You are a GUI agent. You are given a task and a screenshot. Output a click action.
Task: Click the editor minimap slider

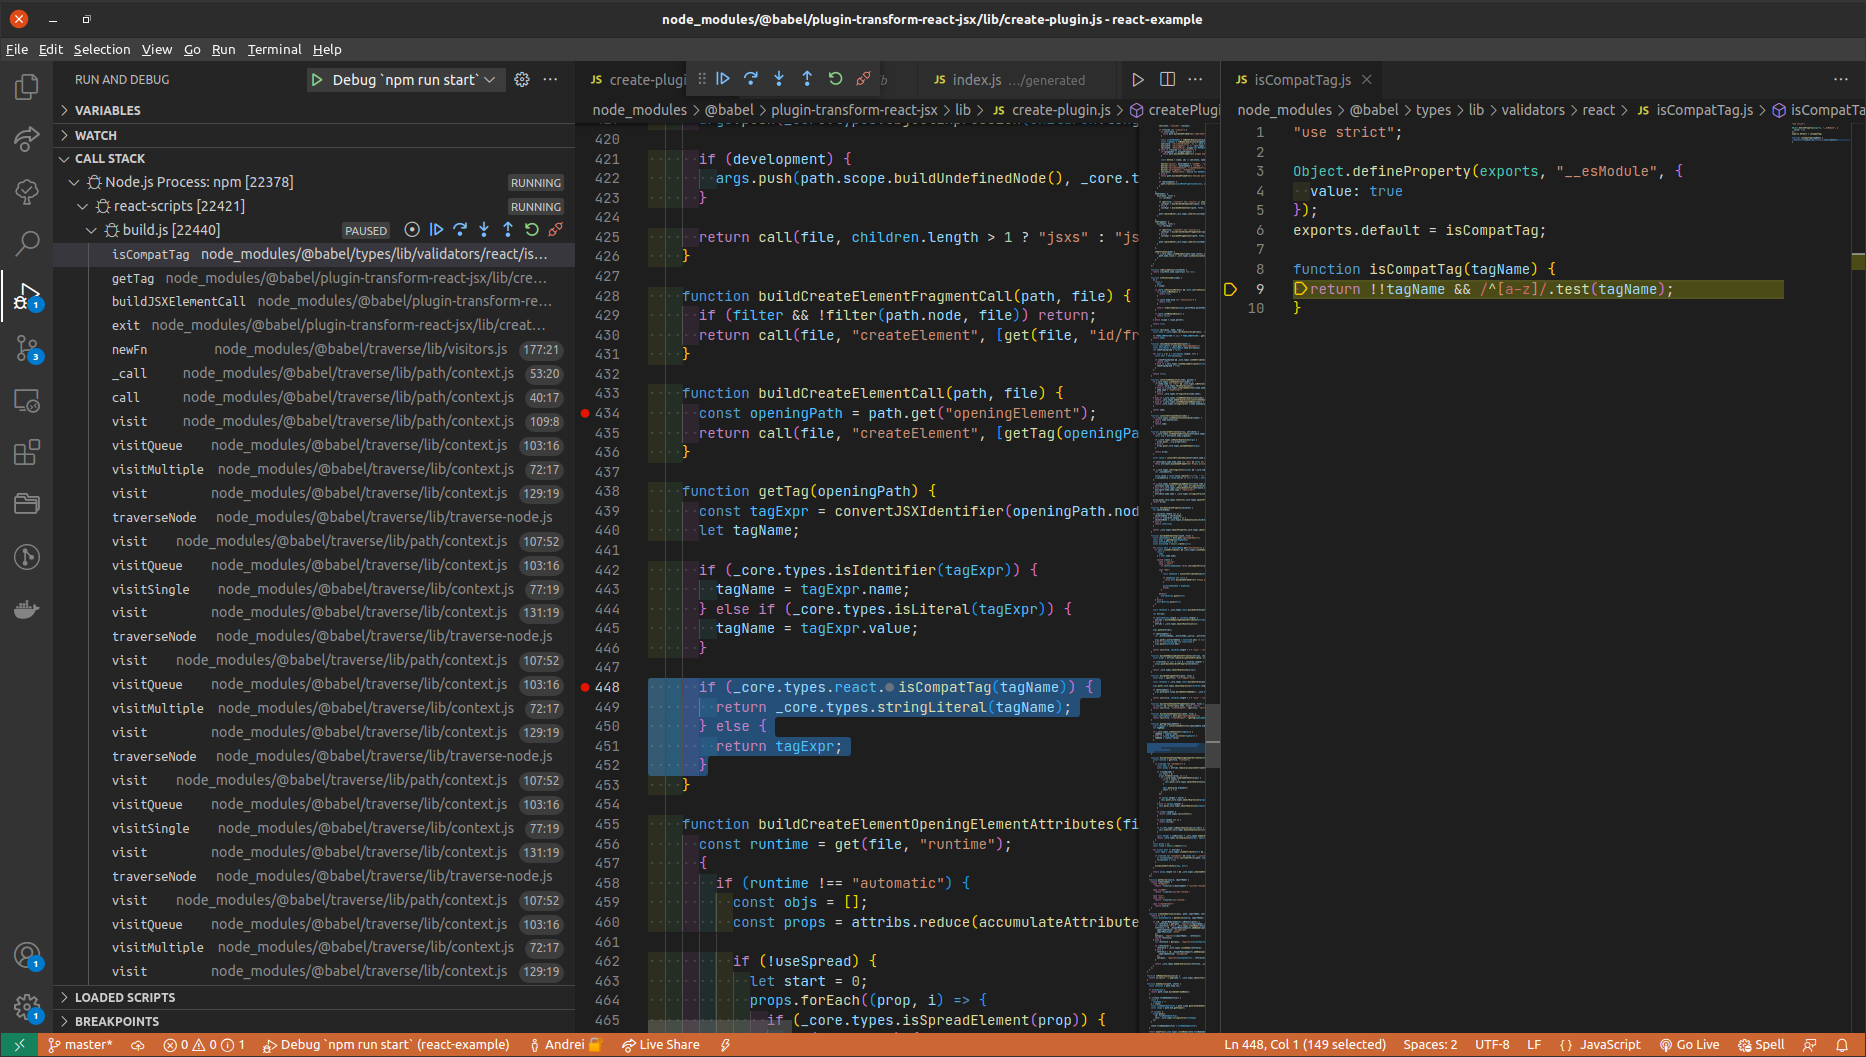pos(1212,735)
